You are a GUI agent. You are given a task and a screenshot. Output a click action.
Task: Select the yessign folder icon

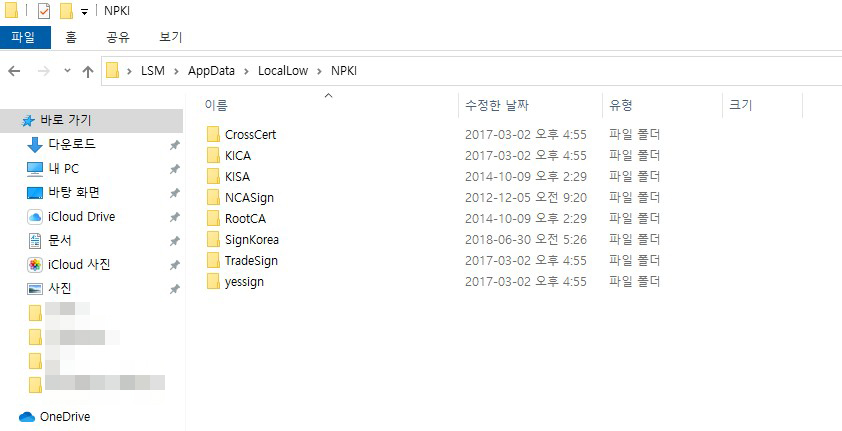(x=213, y=282)
